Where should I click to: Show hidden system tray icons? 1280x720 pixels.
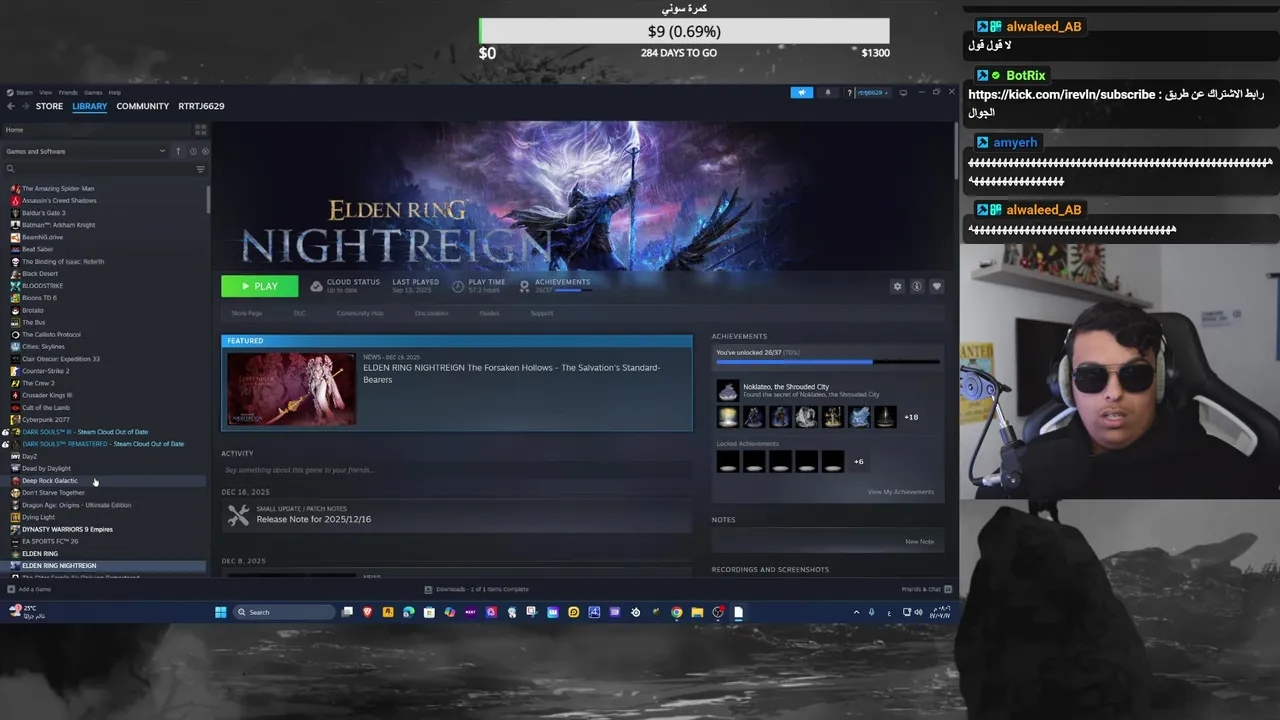(856, 612)
